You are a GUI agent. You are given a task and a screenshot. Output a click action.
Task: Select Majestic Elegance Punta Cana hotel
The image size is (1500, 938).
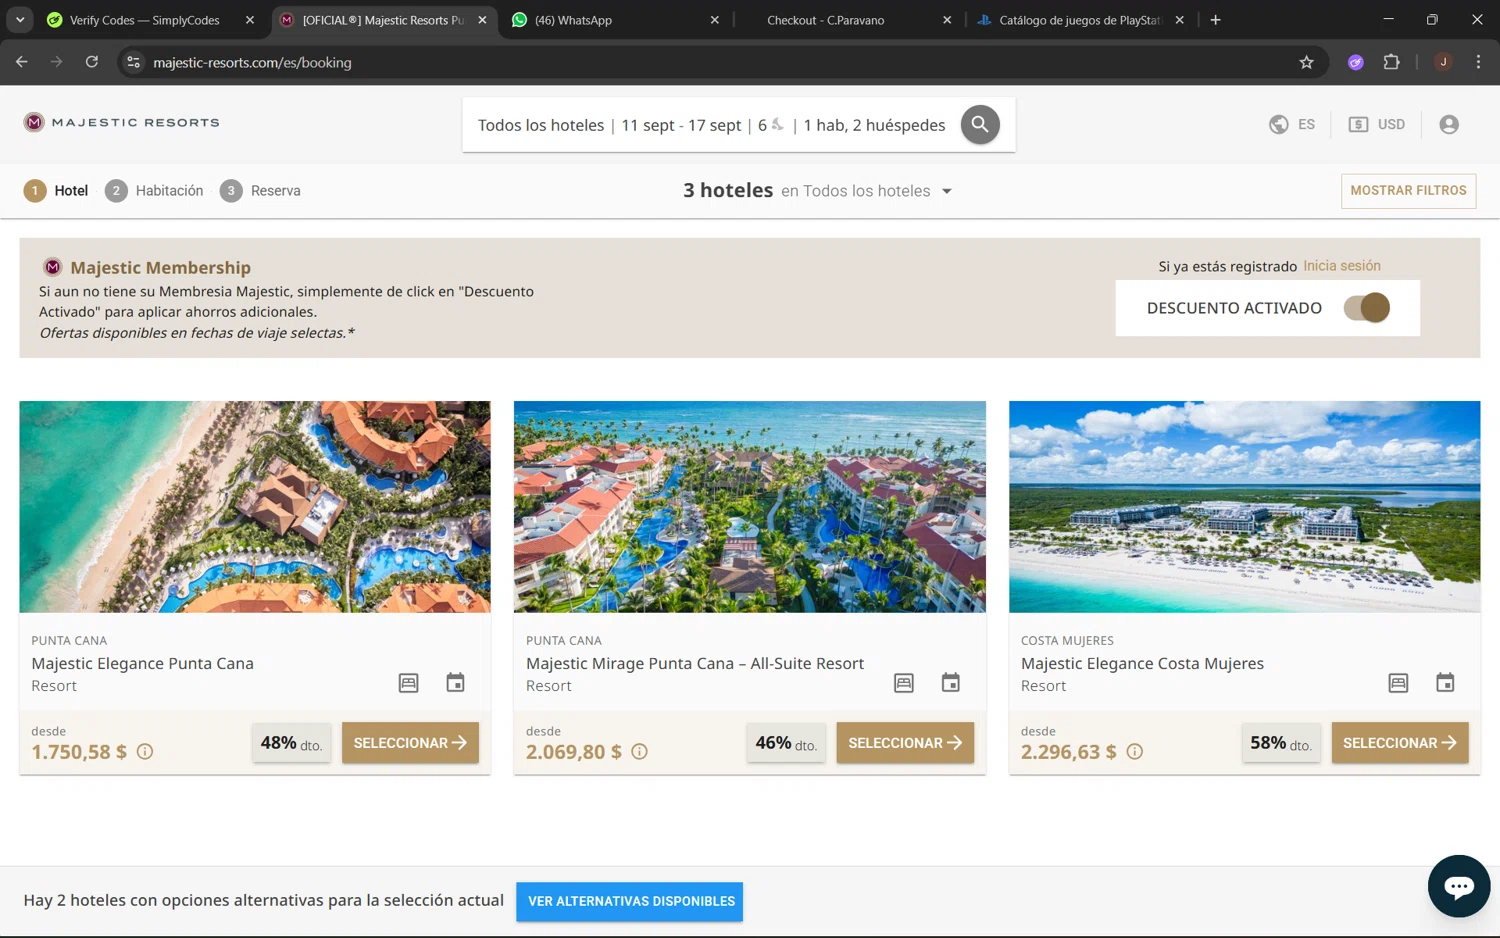(410, 743)
